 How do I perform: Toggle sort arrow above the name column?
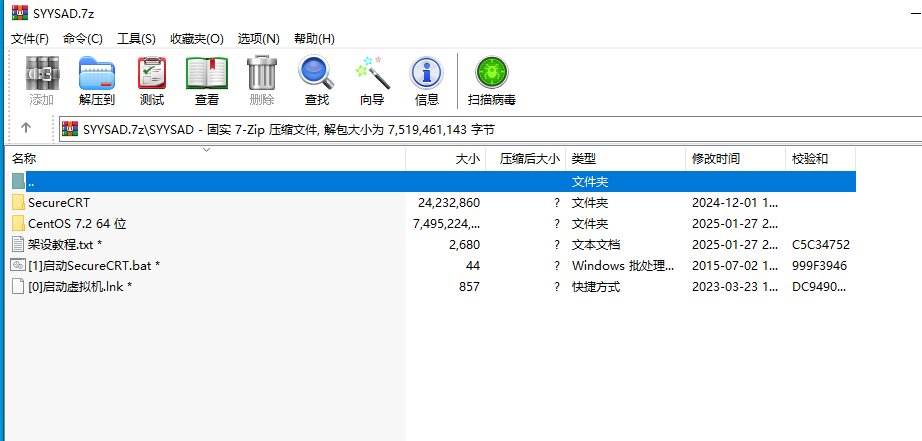coord(206,150)
